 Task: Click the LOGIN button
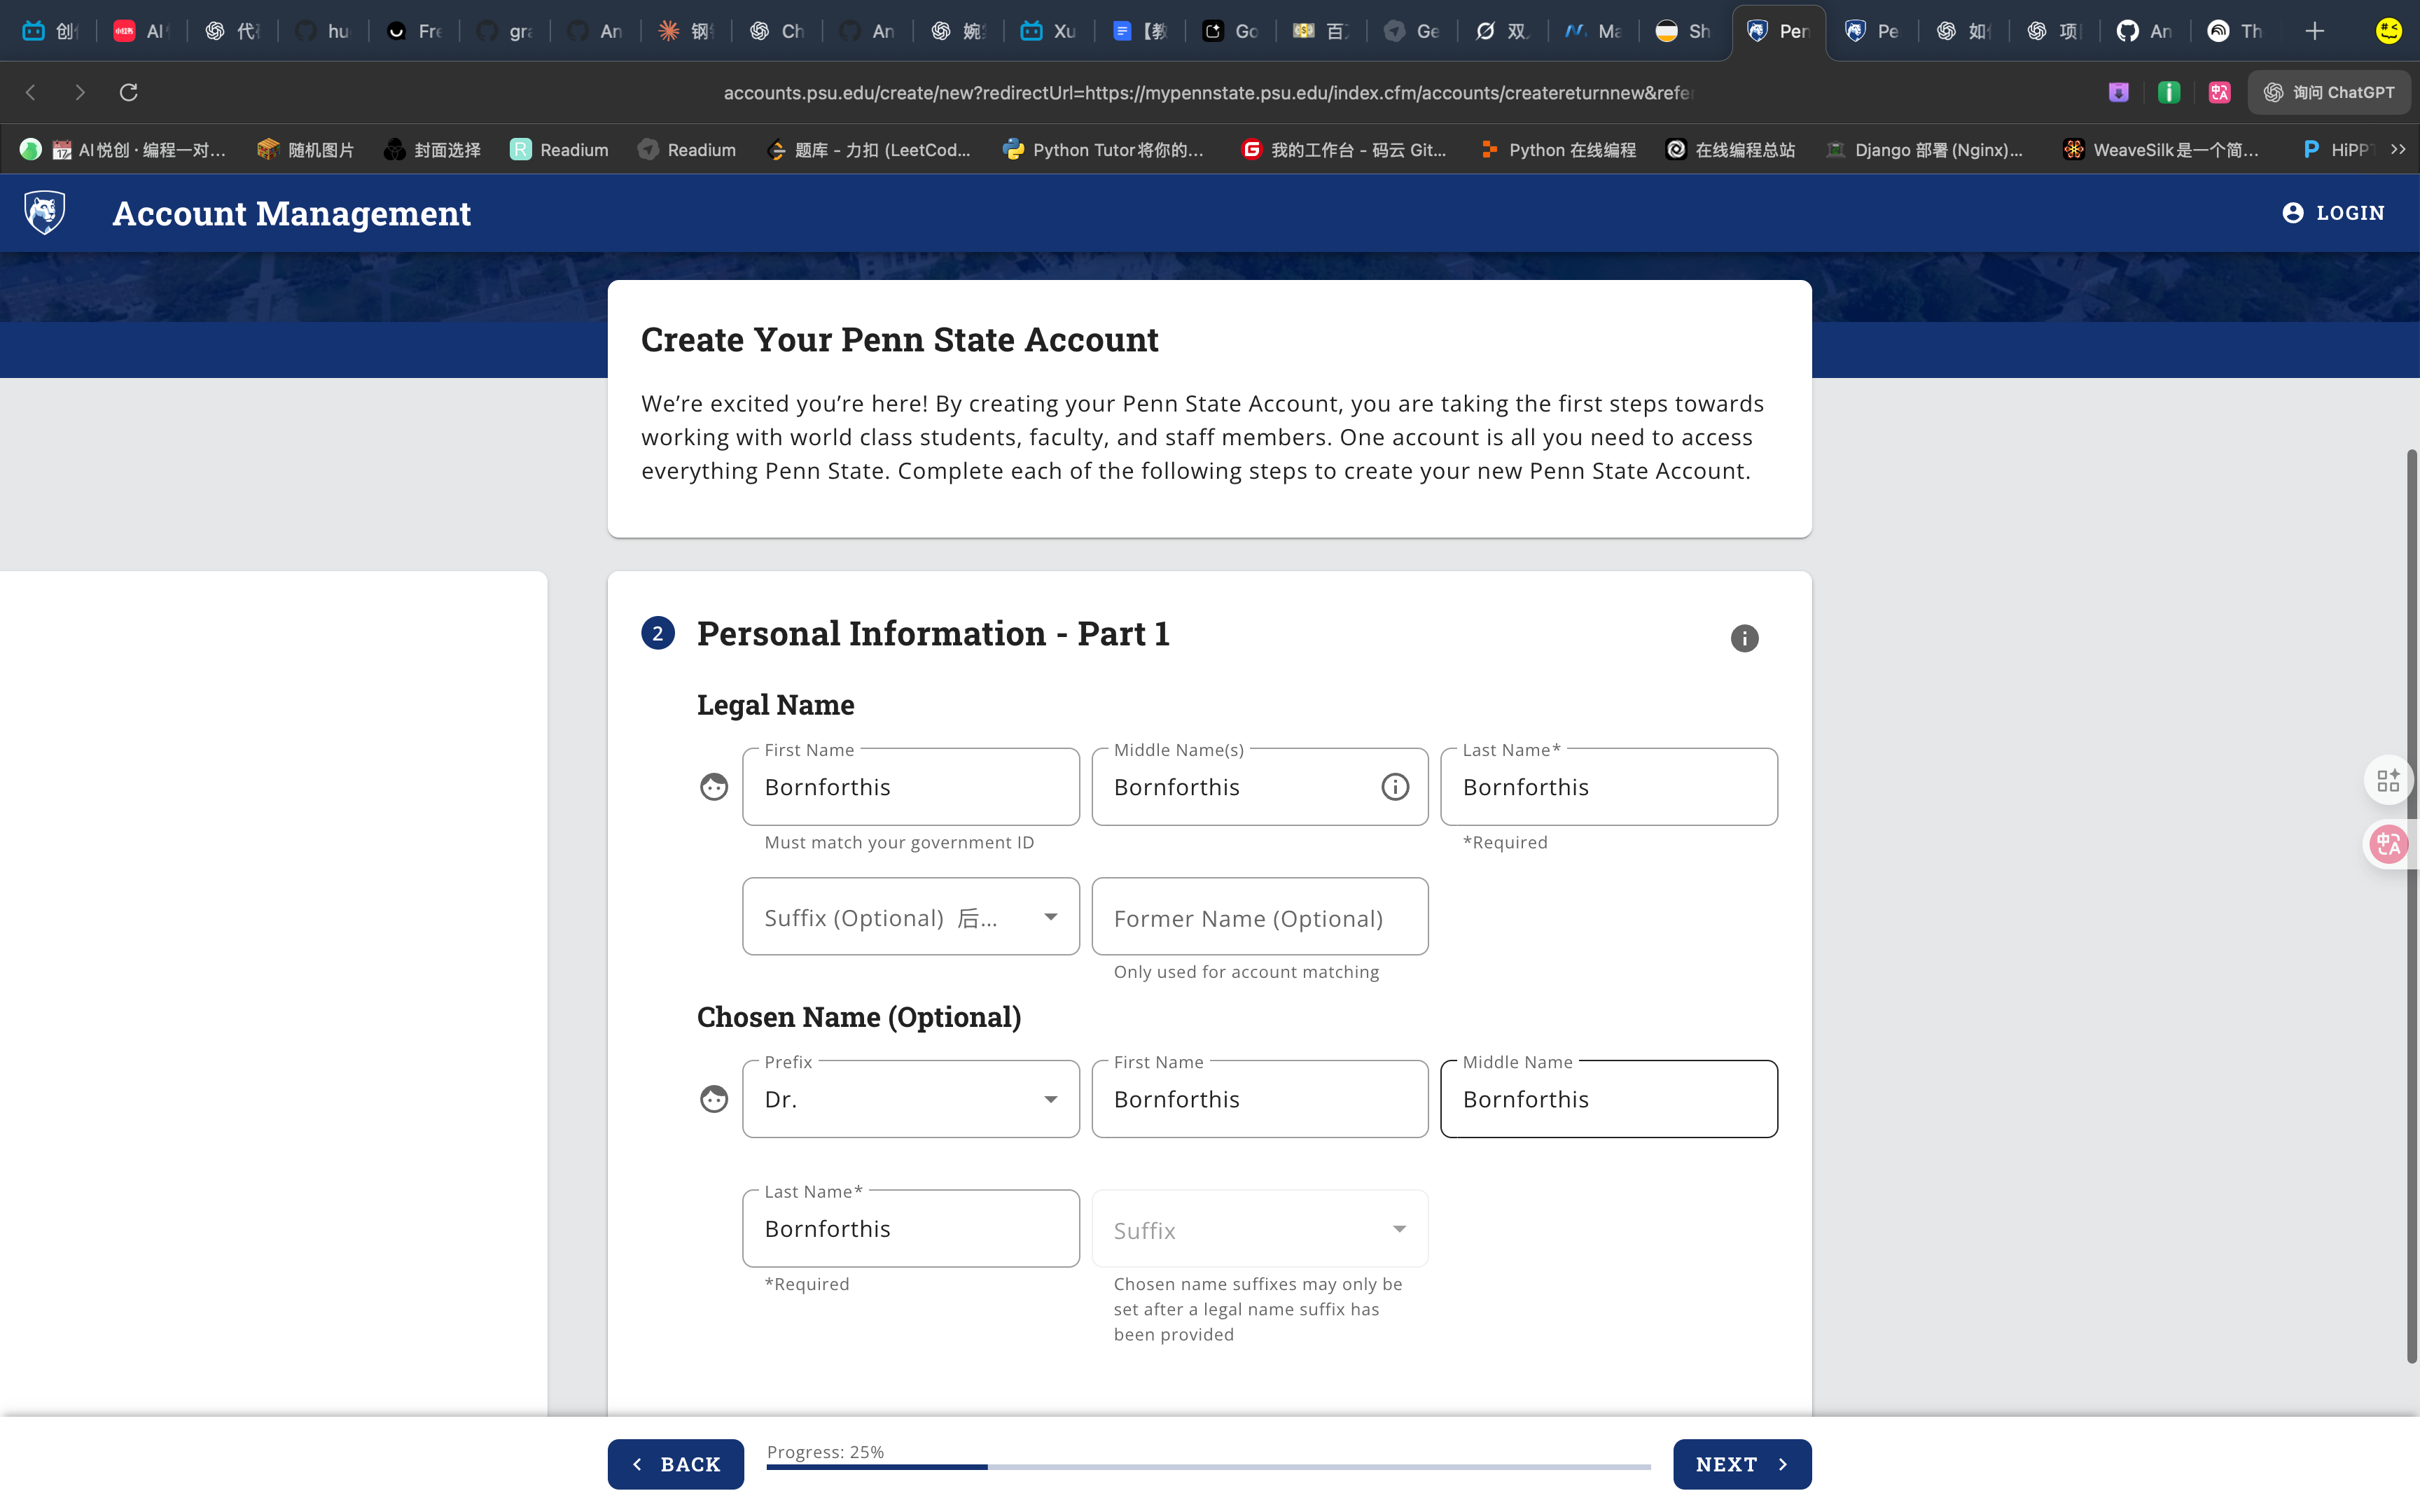pos(2334,212)
